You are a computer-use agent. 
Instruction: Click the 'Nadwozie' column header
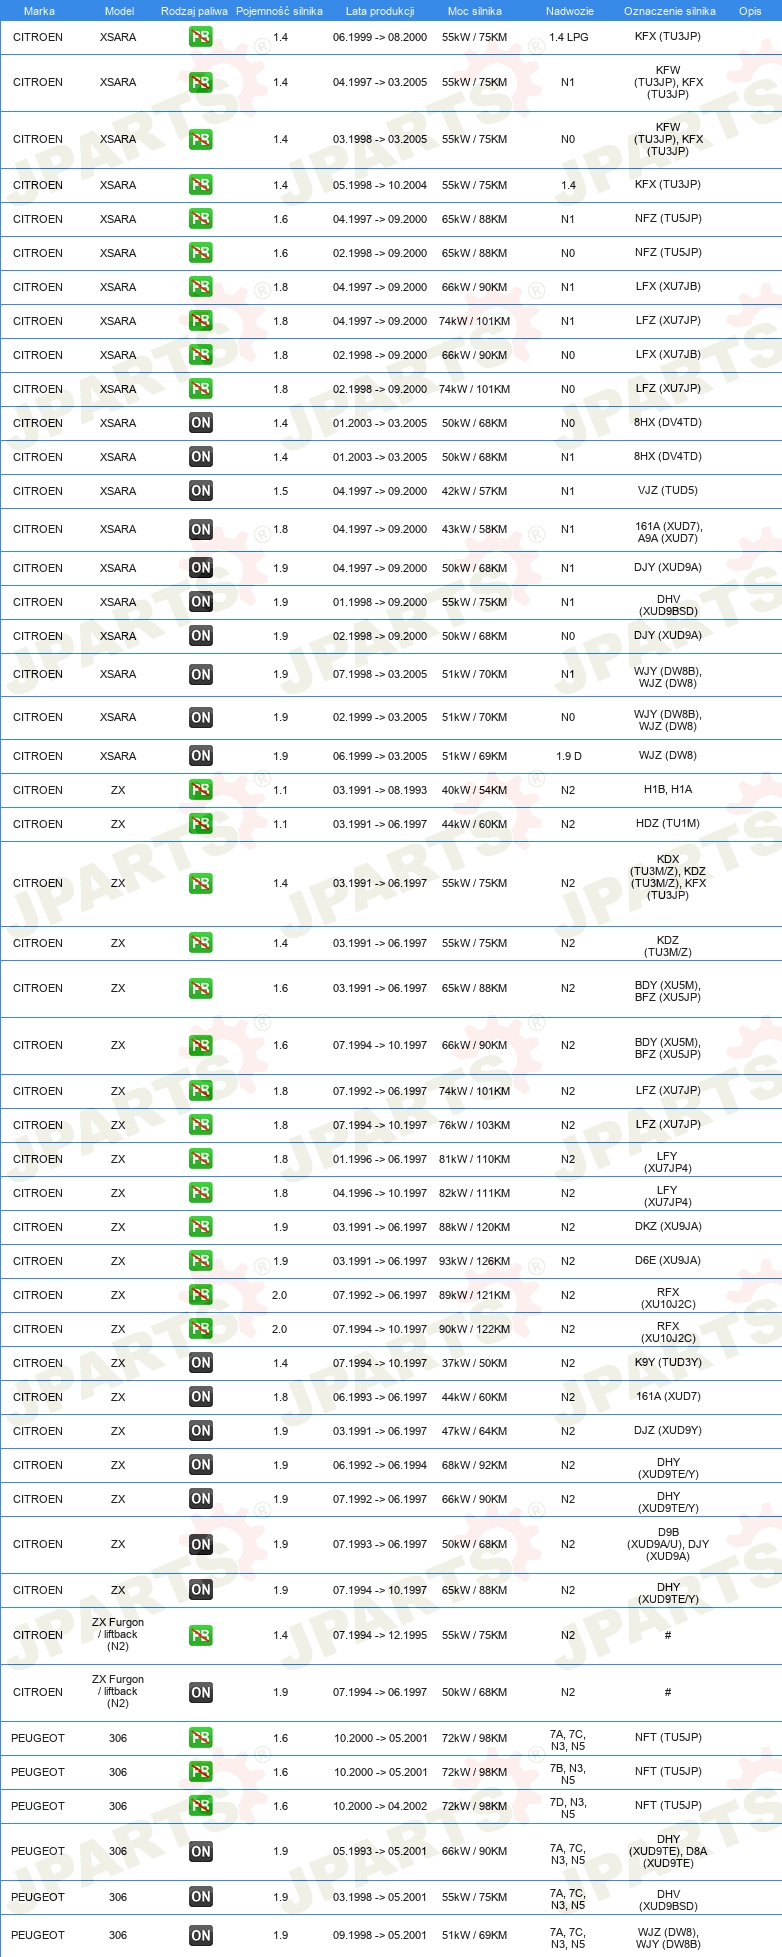click(x=570, y=11)
